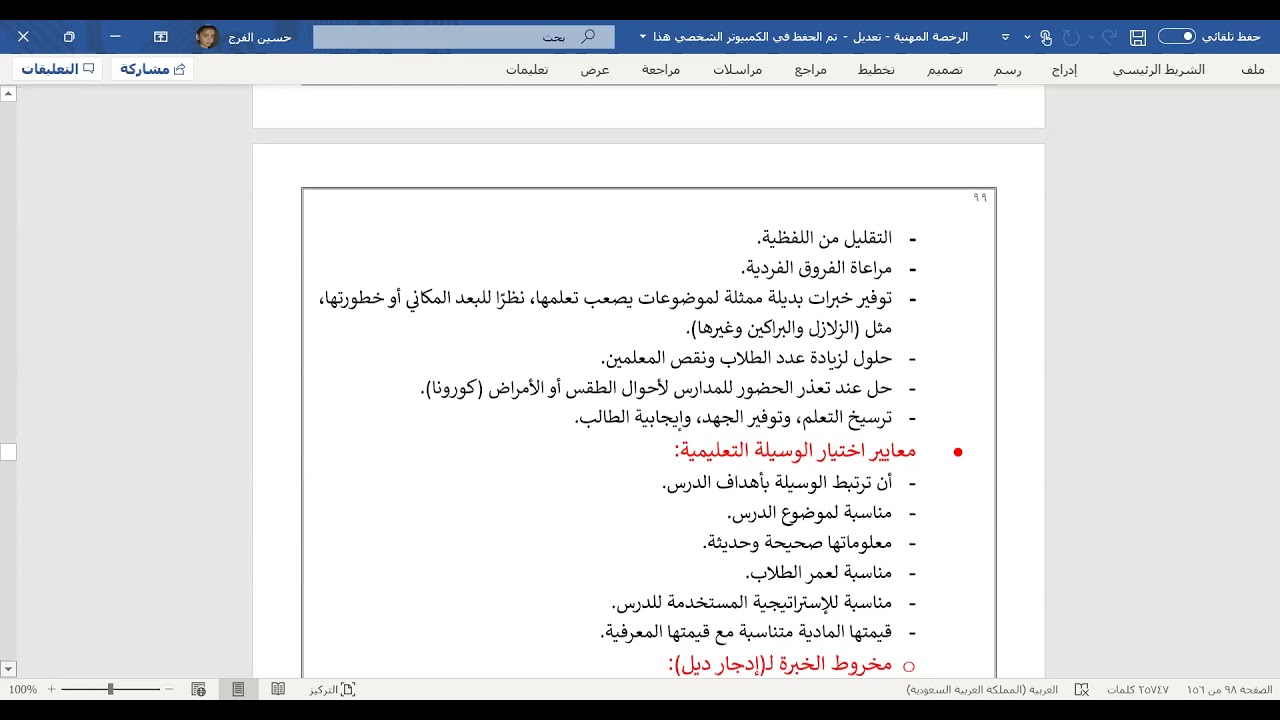Switch to the مراجعة Review tab
This screenshot has height=720, width=1280.
[661, 69]
